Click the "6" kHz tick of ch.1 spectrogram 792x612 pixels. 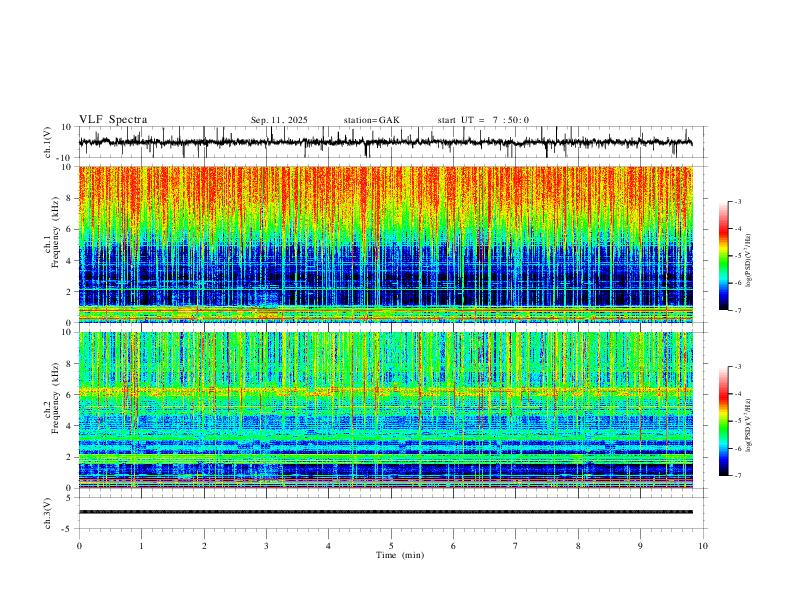pyautogui.click(x=70, y=229)
